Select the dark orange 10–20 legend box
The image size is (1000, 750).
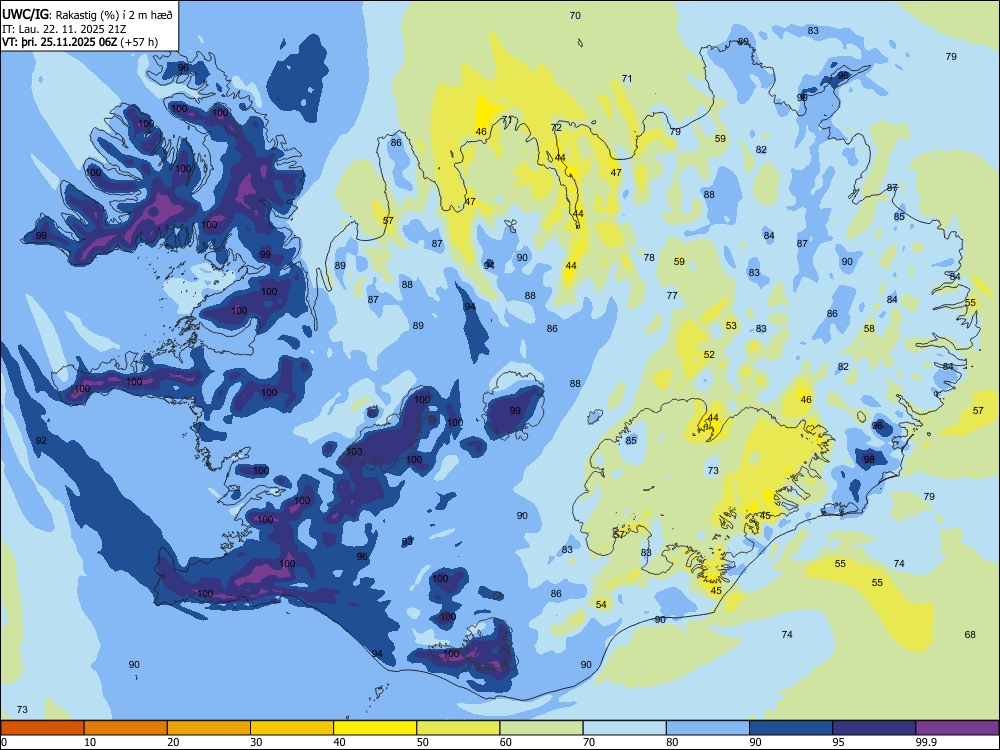point(126,728)
